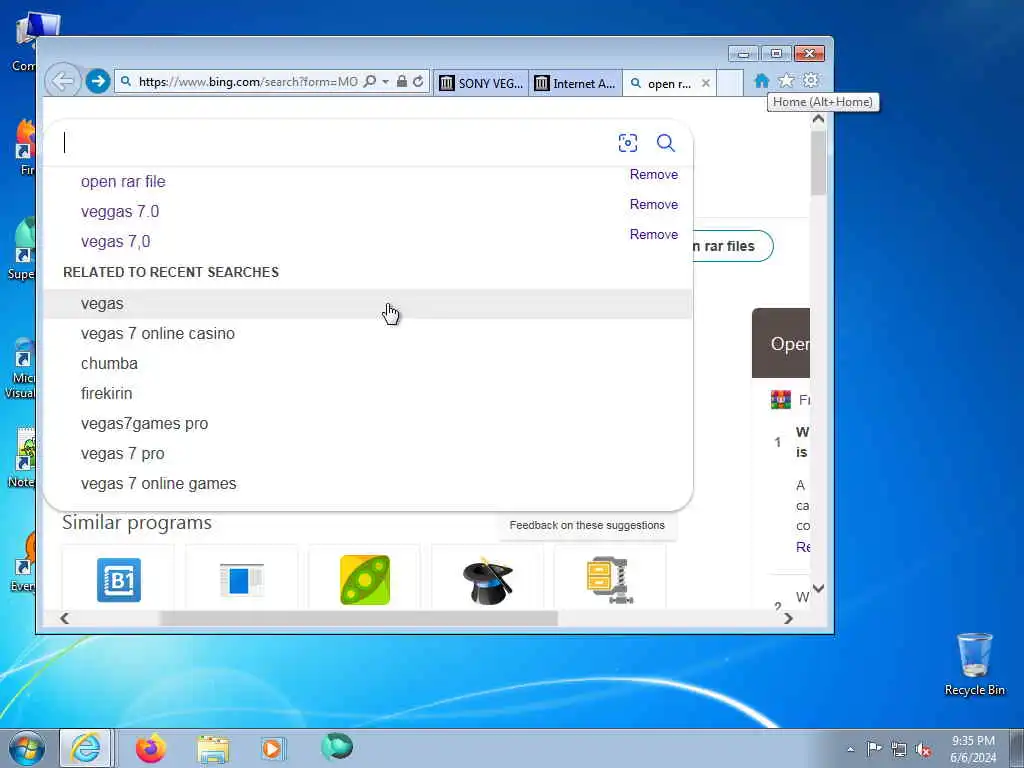Viewport: 1024px width, 768px height.
Task: Click the muted volume tray icon
Action: click(x=923, y=749)
